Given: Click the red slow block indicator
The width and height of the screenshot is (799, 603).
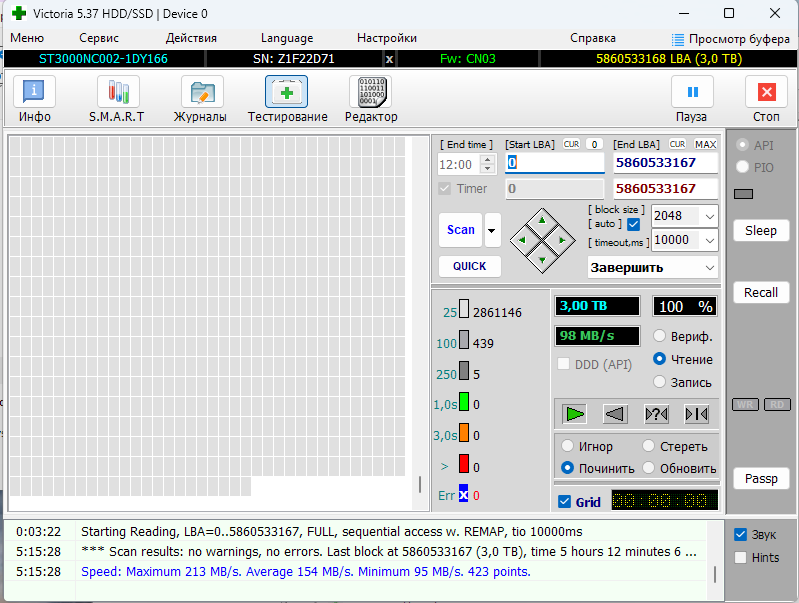Looking at the screenshot, I should 464,463.
